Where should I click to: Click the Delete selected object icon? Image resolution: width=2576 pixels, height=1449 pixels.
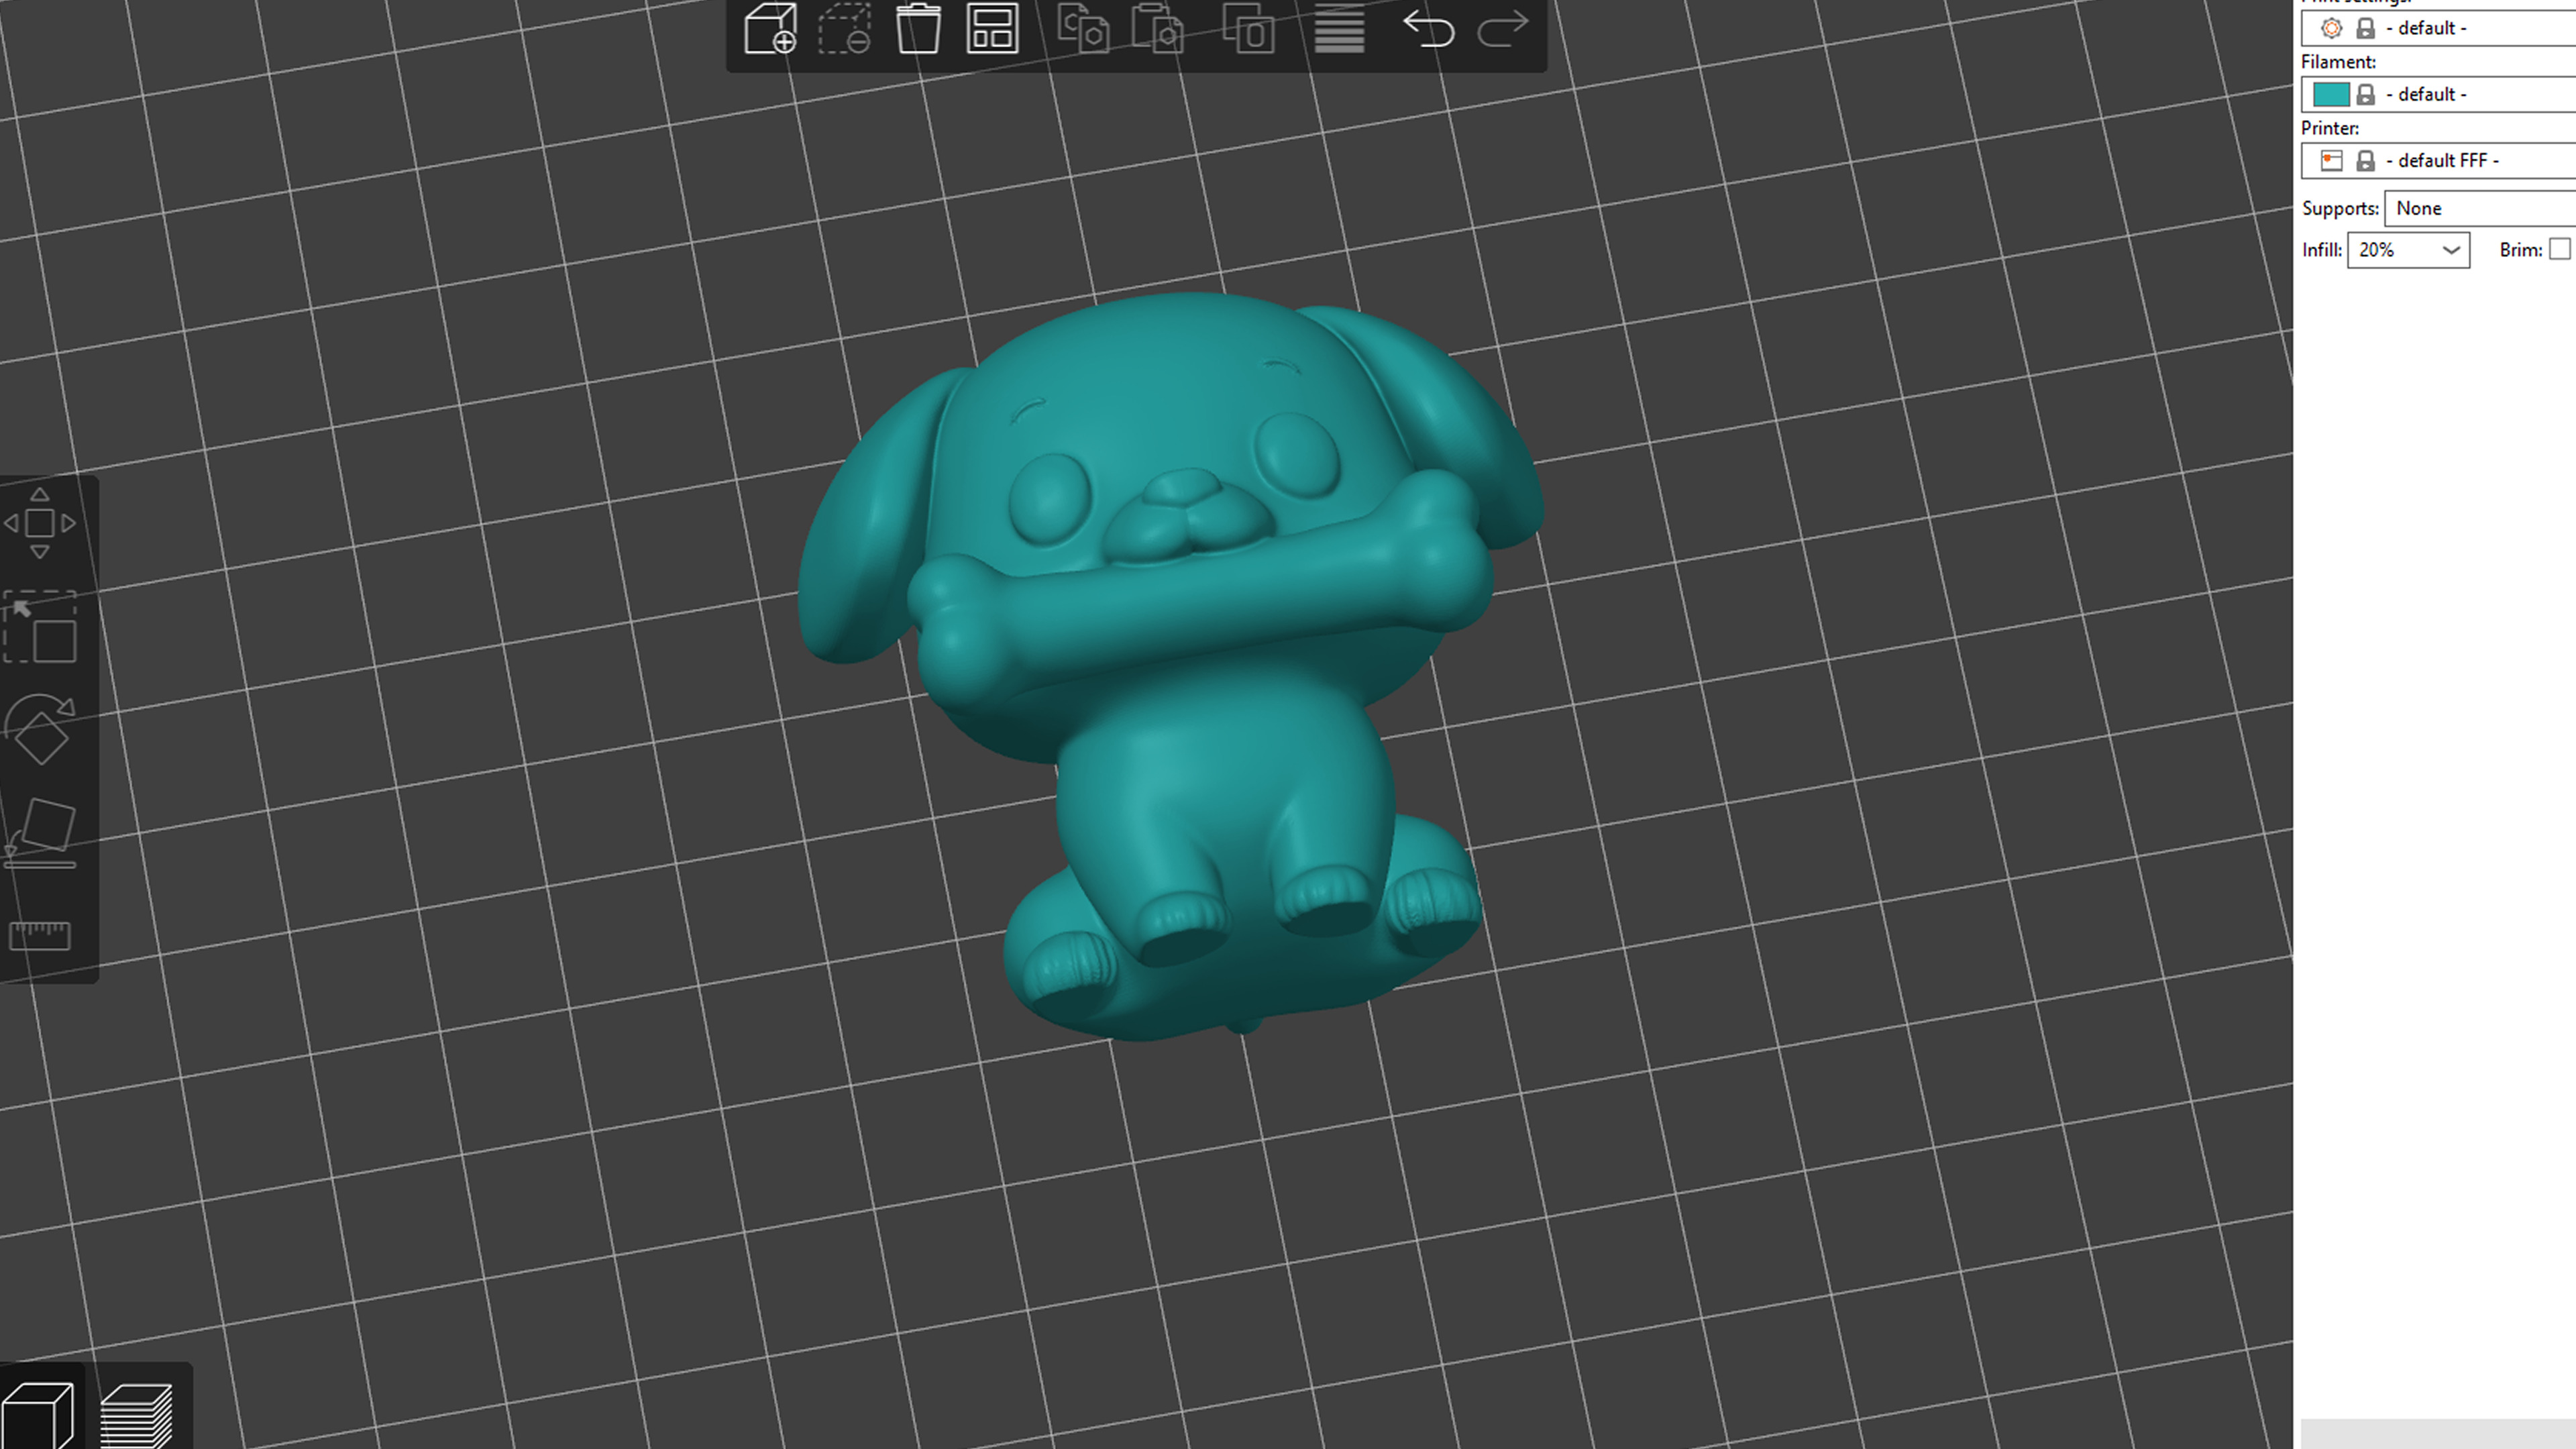tap(844, 28)
